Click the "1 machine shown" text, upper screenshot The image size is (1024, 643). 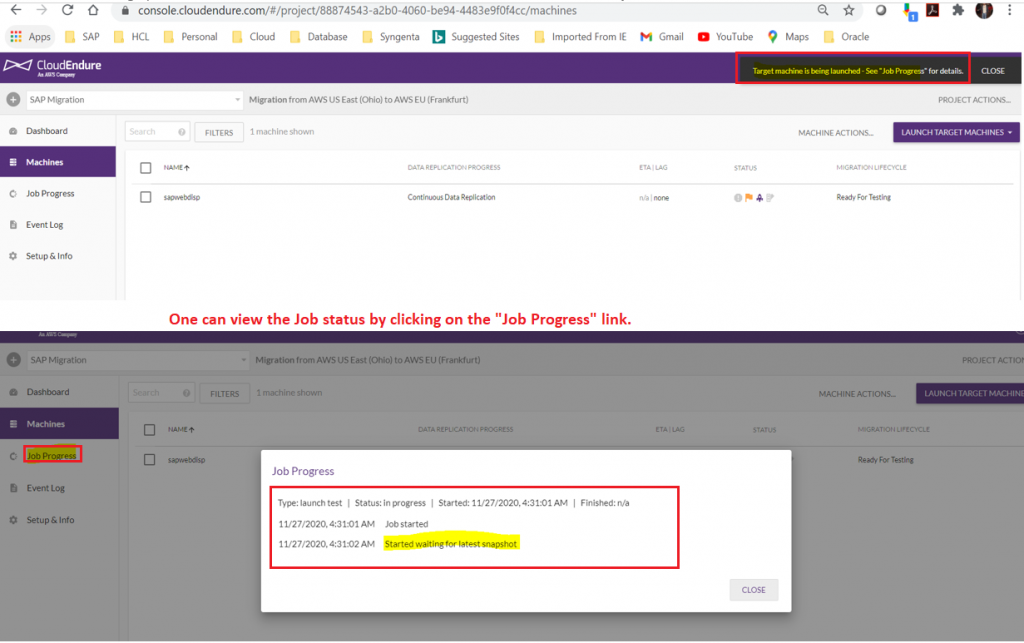point(281,132)
